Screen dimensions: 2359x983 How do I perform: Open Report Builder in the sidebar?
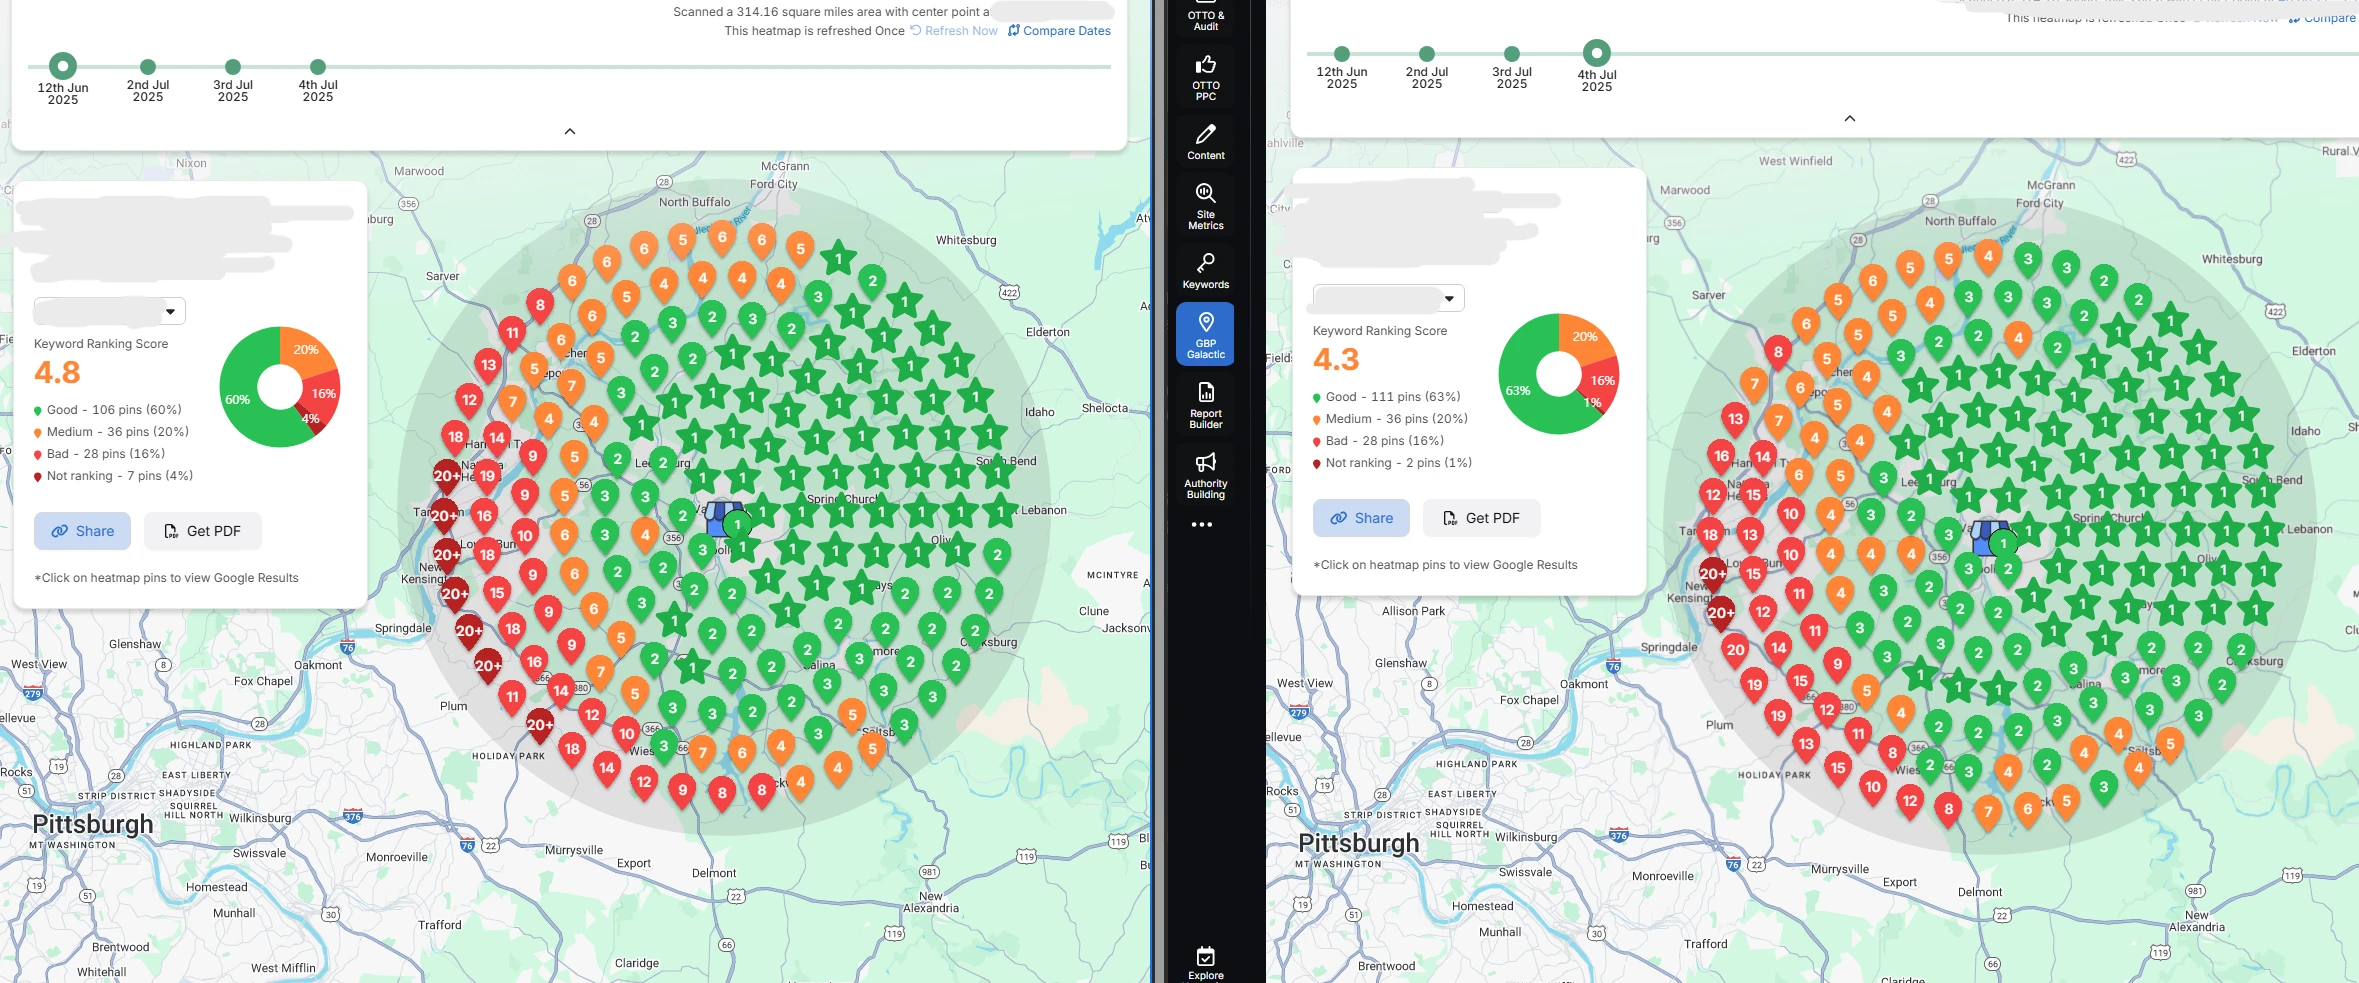tap(1206, 404)
